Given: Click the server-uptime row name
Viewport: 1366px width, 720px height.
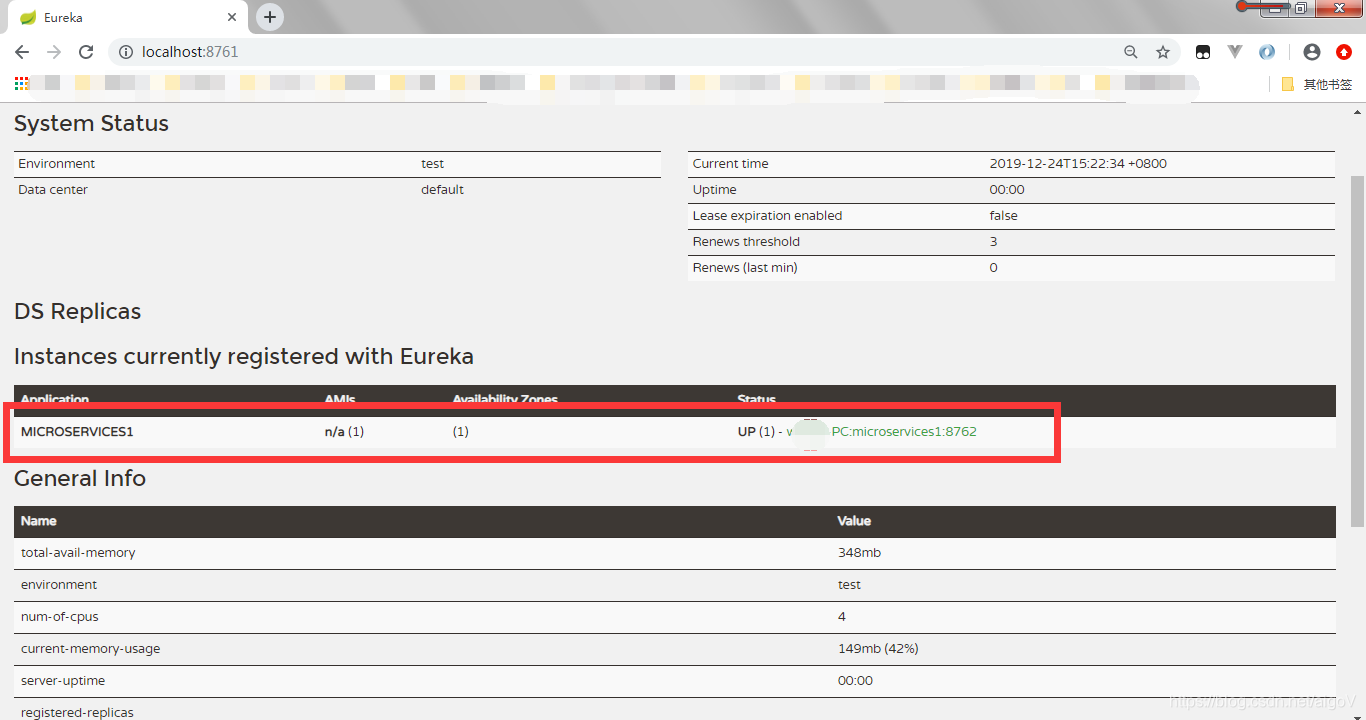Looking at the screenshot, I should coord(63,681).
